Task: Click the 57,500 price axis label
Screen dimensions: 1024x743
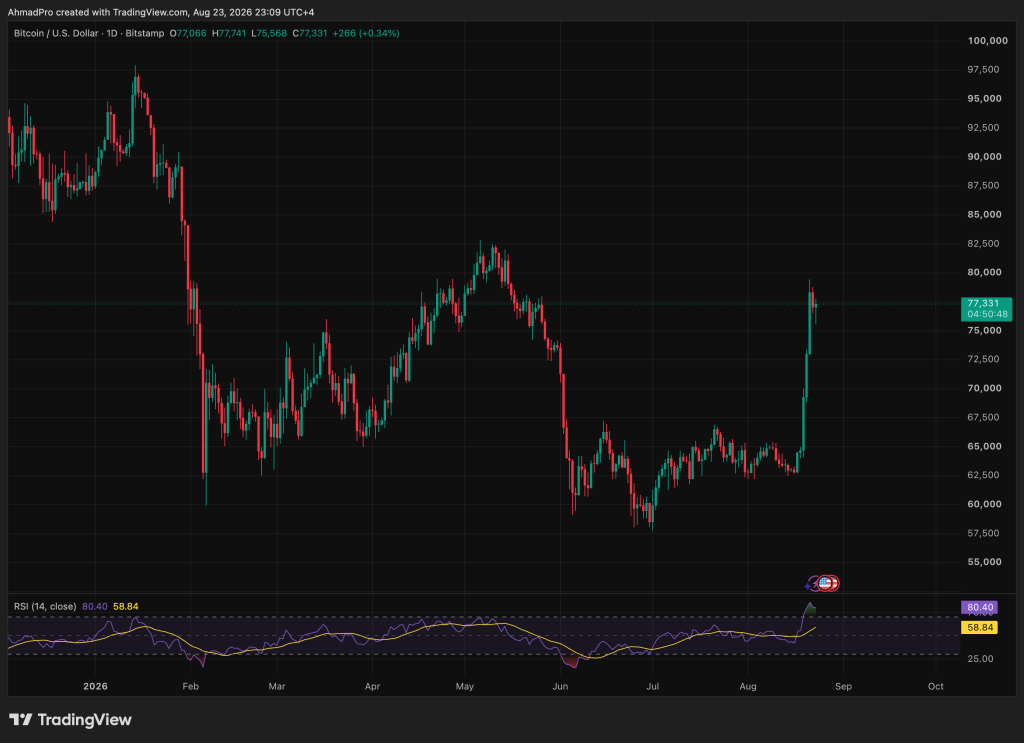Action: pyautogui.click(x=983, y=533)
